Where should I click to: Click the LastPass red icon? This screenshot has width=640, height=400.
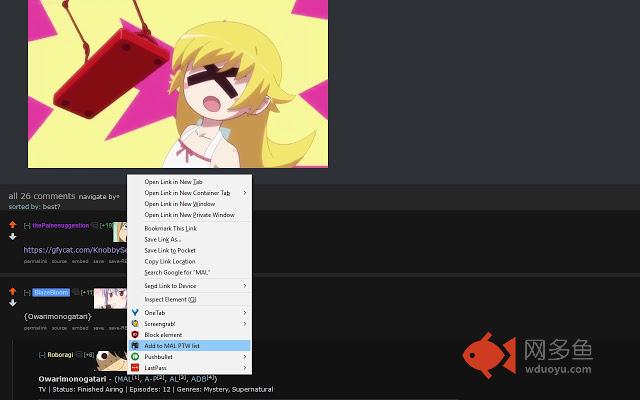click(135, 368)
